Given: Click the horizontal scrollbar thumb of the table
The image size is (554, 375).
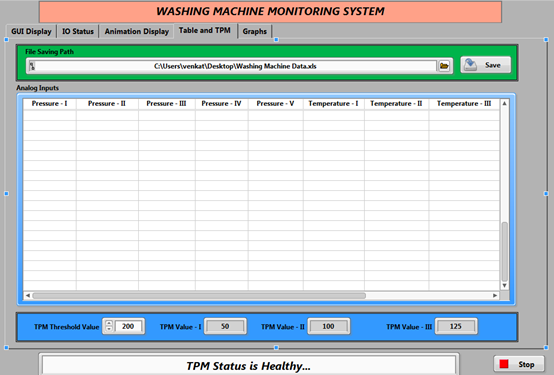Looking at the screenshot, I should [199, 295].
